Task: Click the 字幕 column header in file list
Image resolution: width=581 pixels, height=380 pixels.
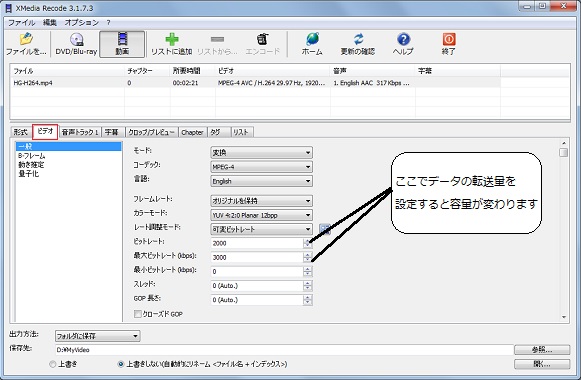Action: [x=458, y=71]
